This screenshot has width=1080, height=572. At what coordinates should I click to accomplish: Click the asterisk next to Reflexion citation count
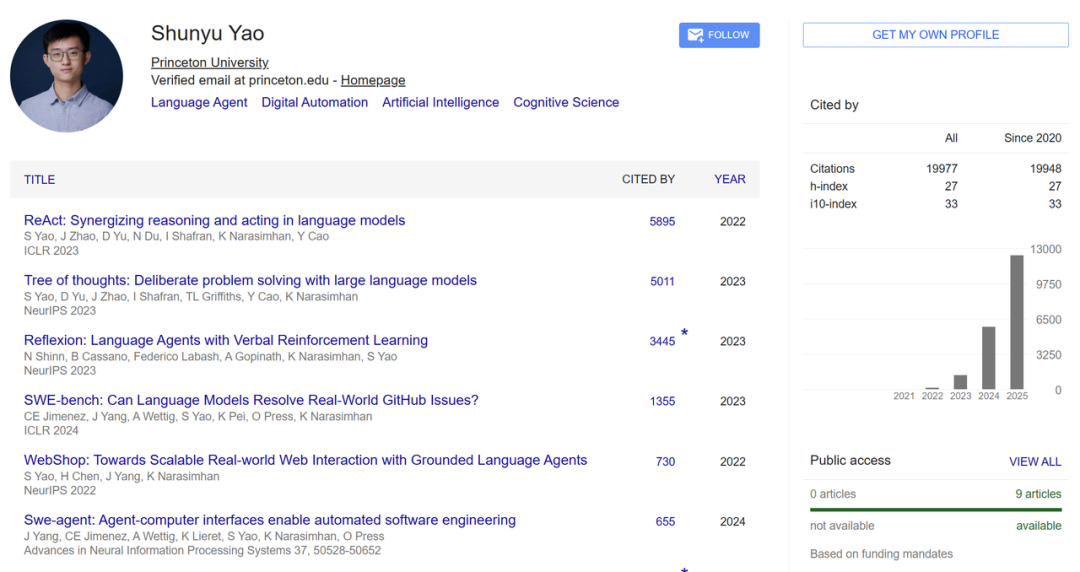click(684, 333)
